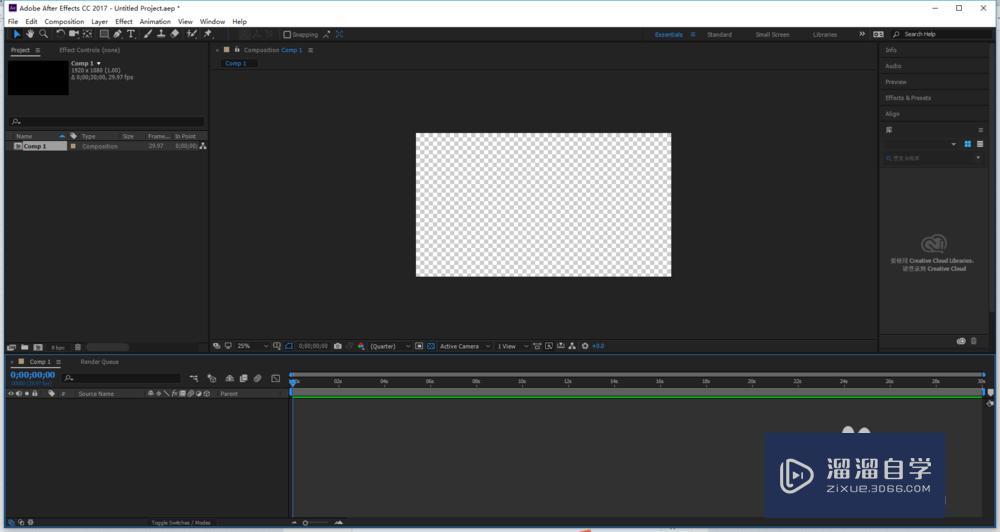Open the Animation menu
The width and height of the screenshot is (1000, 532).
[155, 21]
